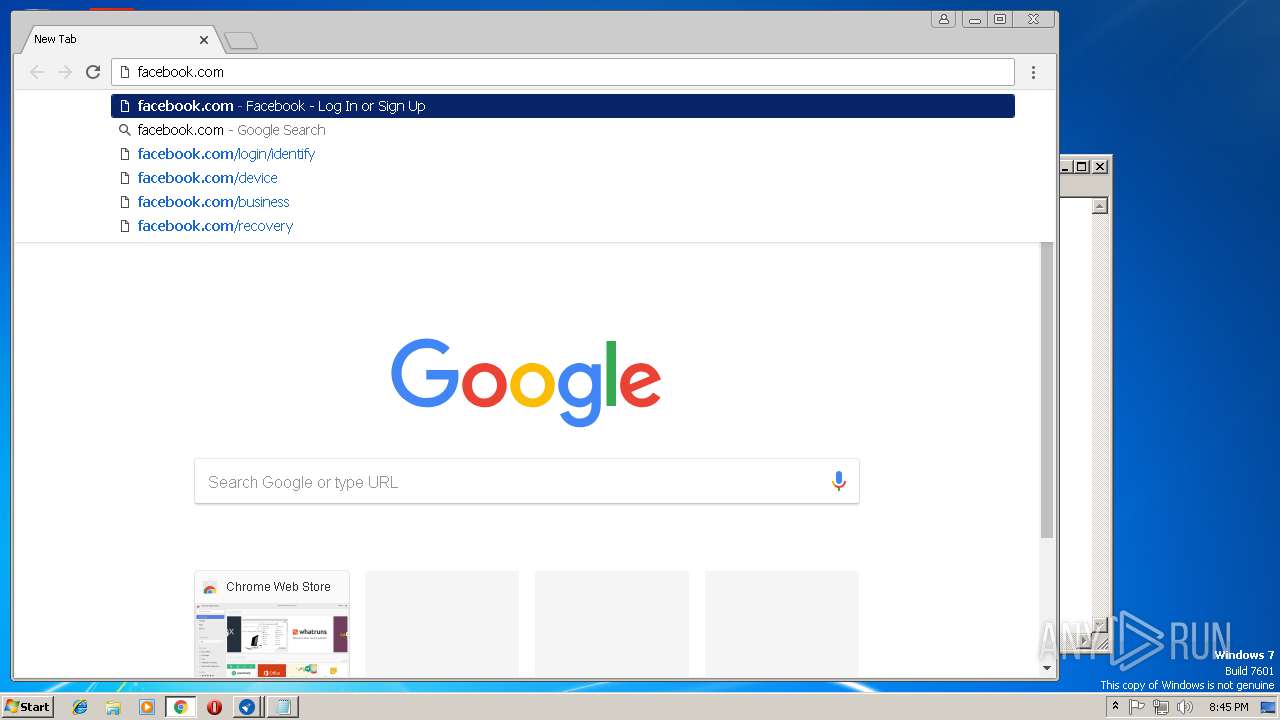
Task: Open a new tab with the tab-strip button
Action: point(241,40)
